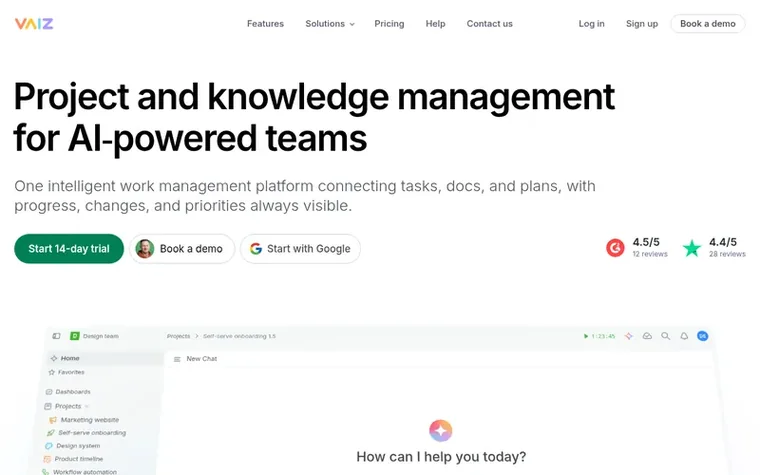Click the 28 reviews text

(727, 254)
